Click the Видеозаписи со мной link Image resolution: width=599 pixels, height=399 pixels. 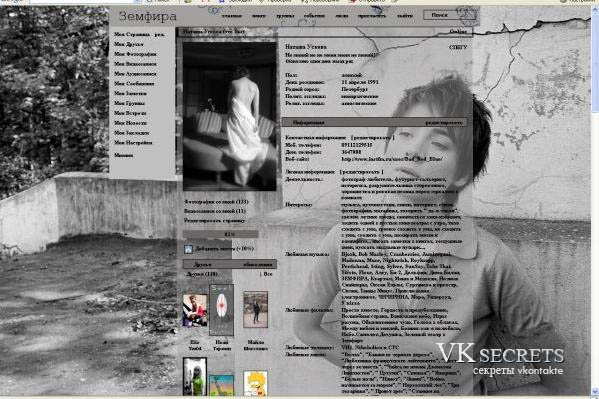coord(215,211)
